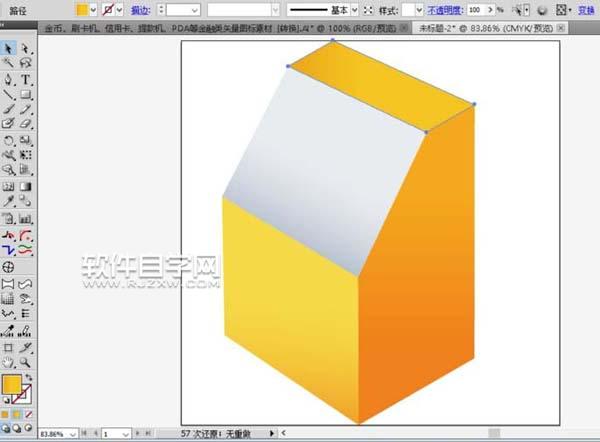Select the Type tool

pyautogui.click(x=26, y=80)
